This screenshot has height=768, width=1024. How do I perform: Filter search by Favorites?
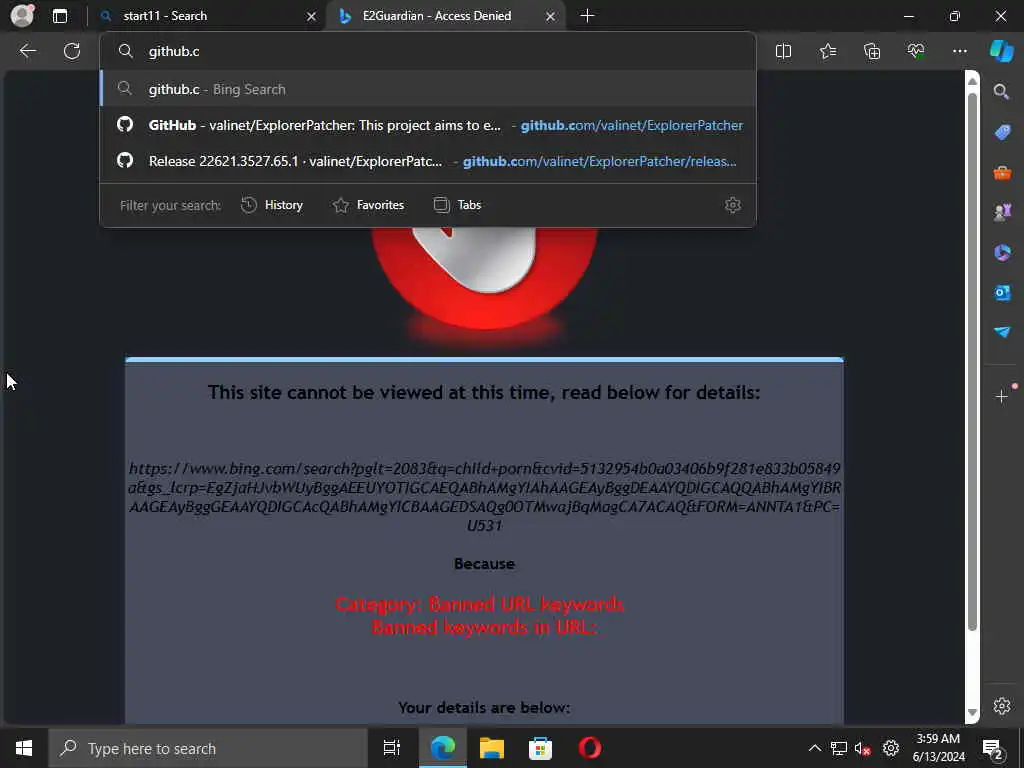[x=368, y=205]
